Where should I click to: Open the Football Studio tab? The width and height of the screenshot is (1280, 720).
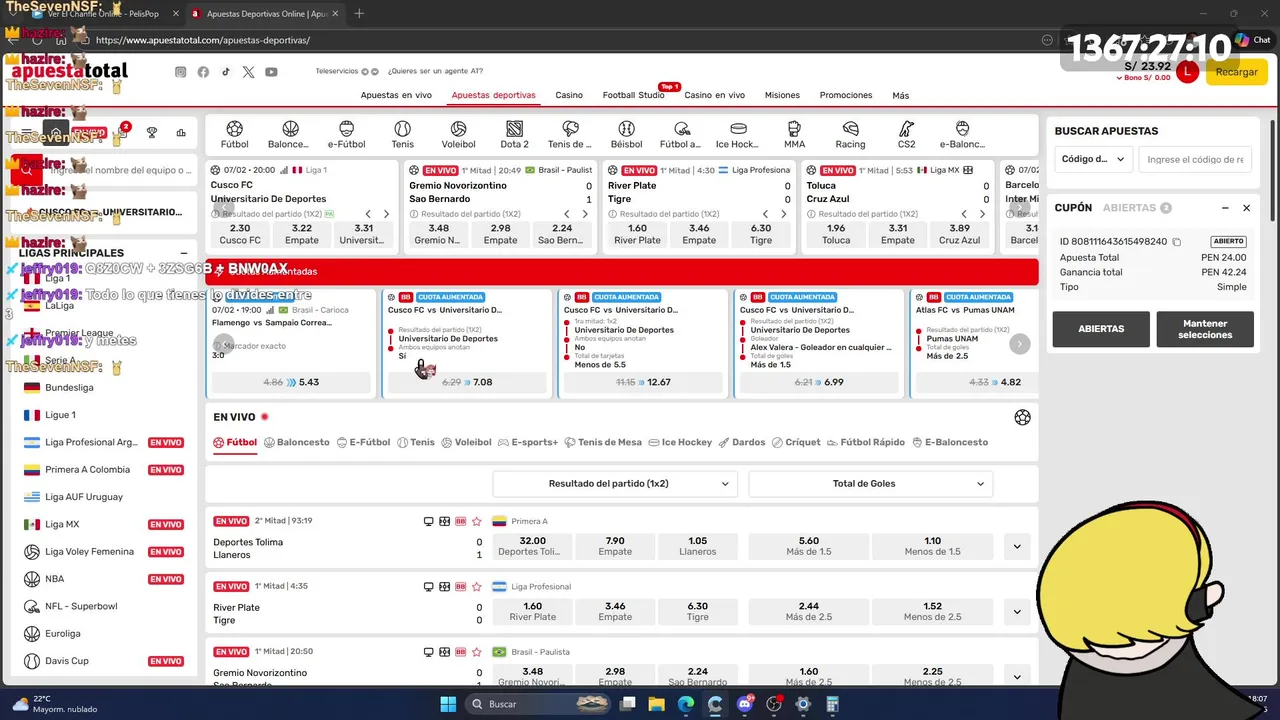tap(633, 95)
